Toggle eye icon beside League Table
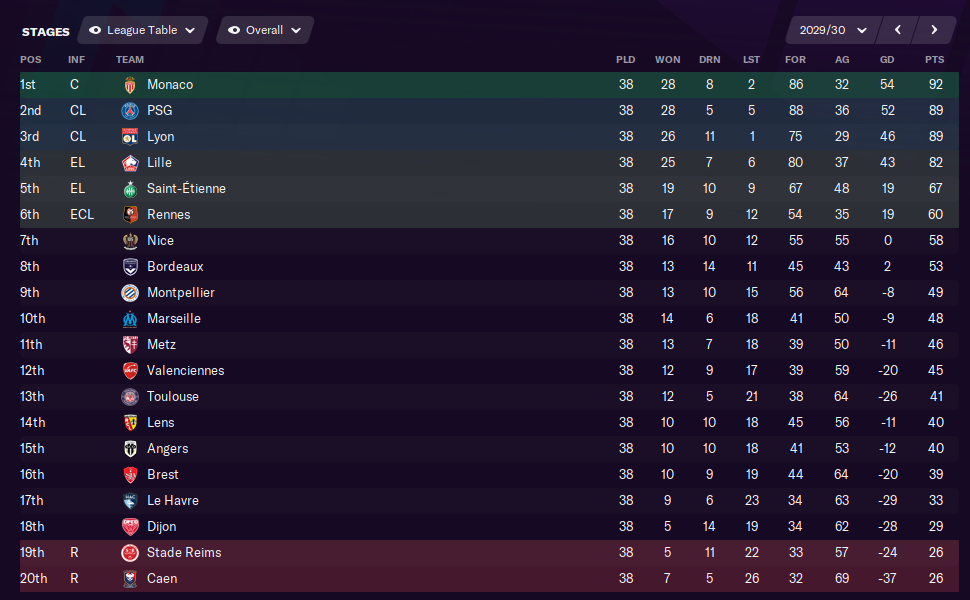The width and height of the screenshot is (970, 600). point(95,30)
